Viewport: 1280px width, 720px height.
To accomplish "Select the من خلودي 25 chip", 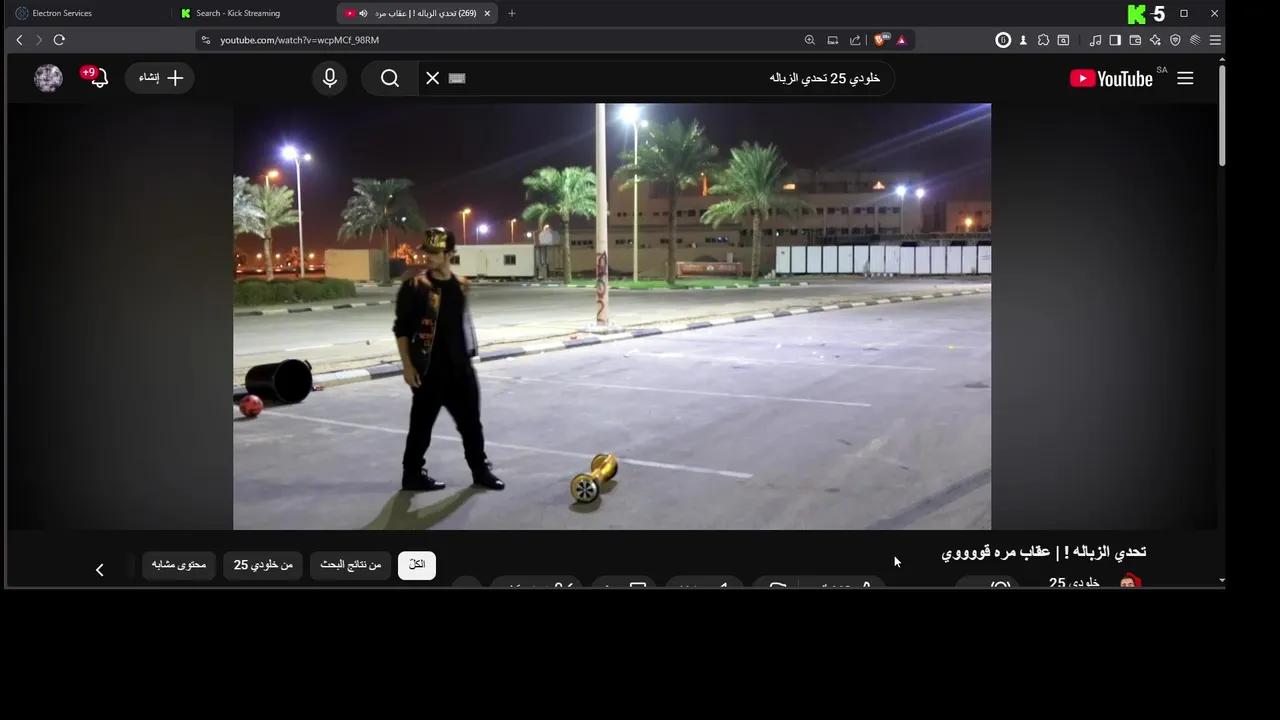I will click(263, 565).
